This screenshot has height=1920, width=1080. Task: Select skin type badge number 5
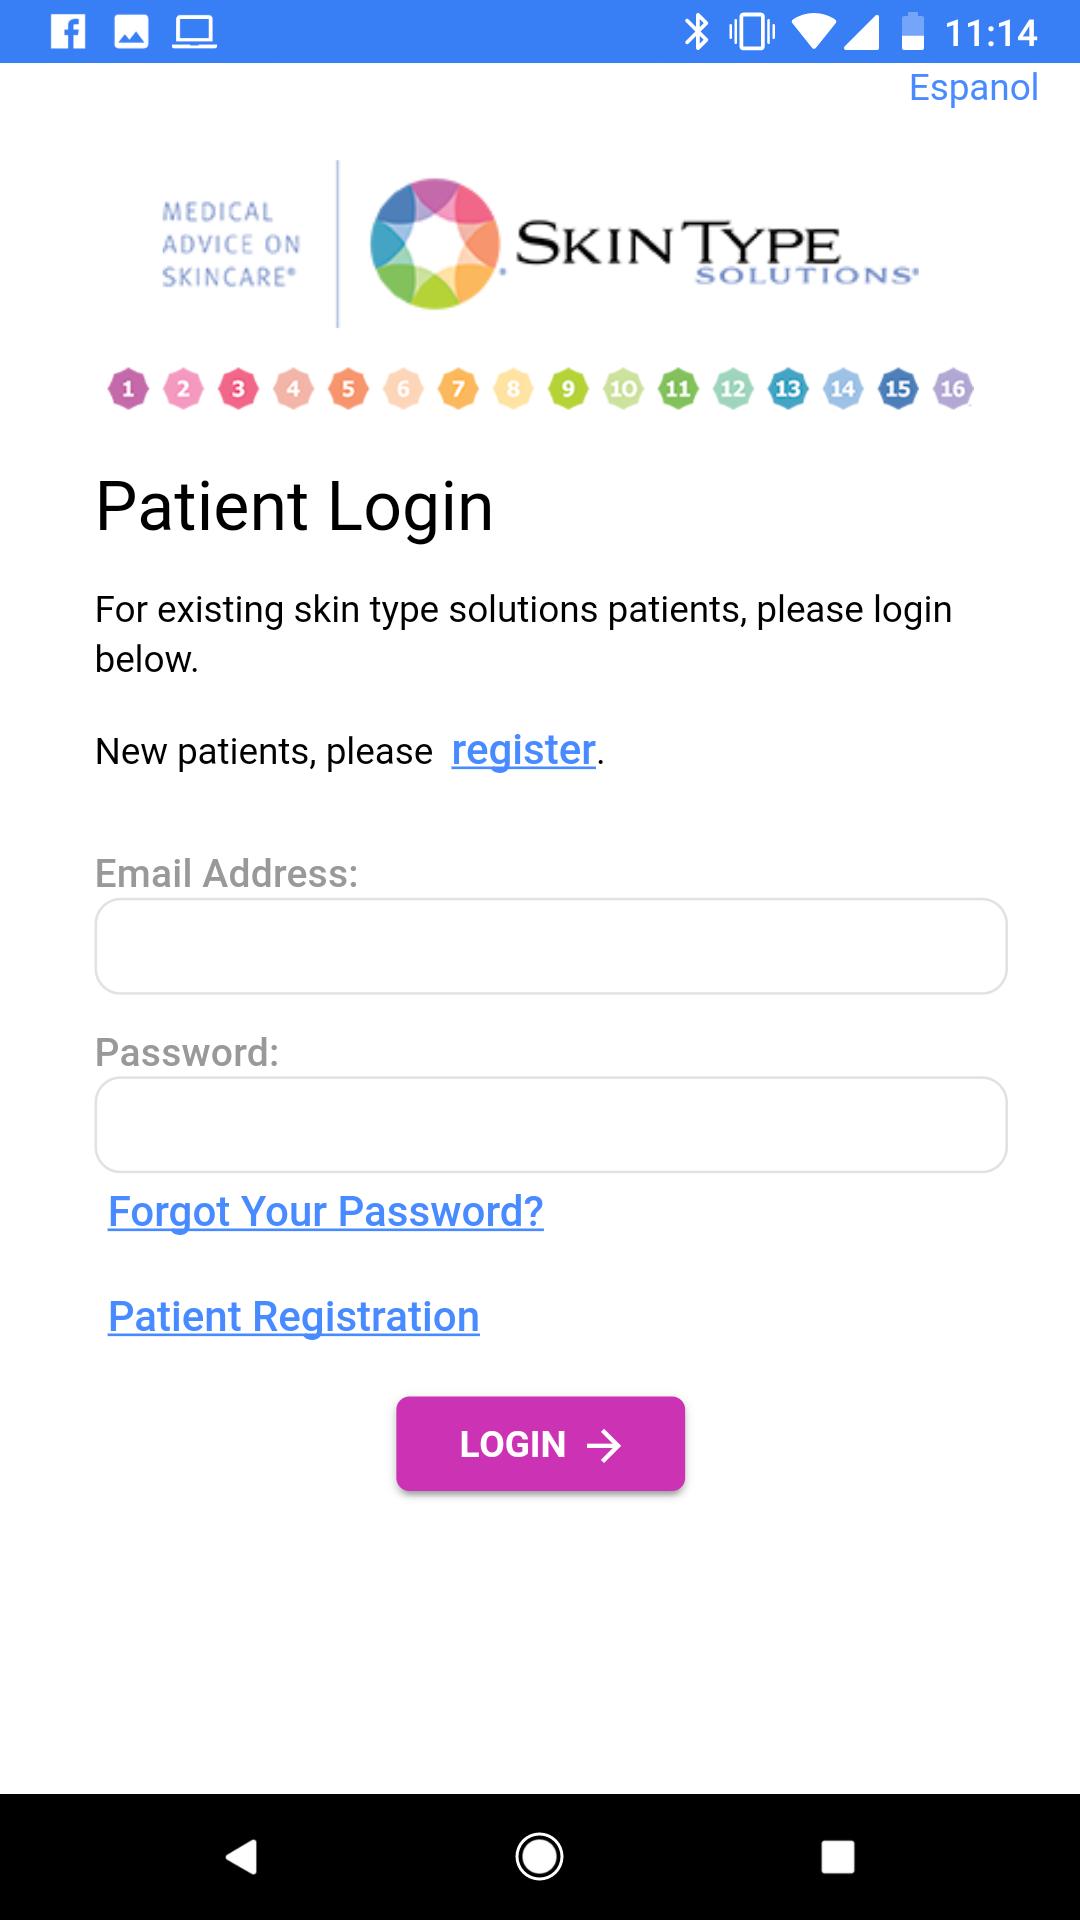pos(348,389)
